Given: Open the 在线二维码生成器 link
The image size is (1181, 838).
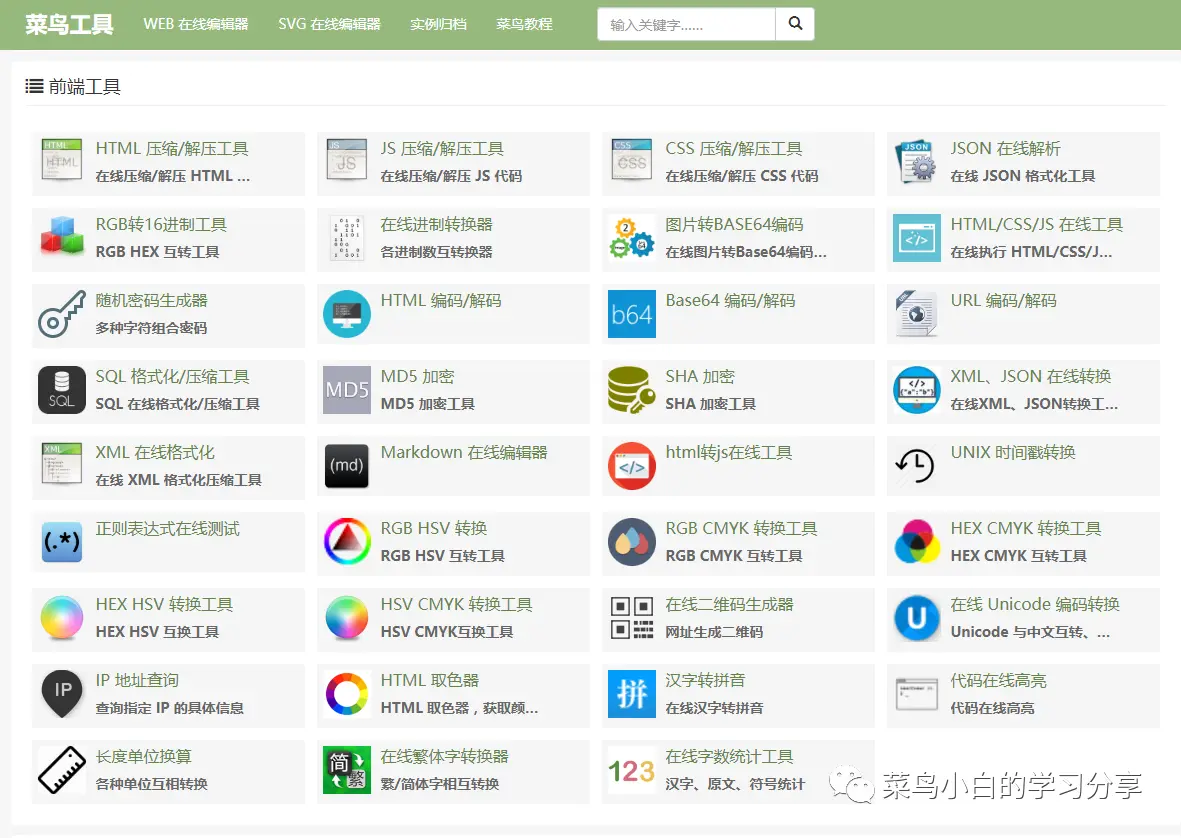Looking at the screenshot, I should click(729, 605).
